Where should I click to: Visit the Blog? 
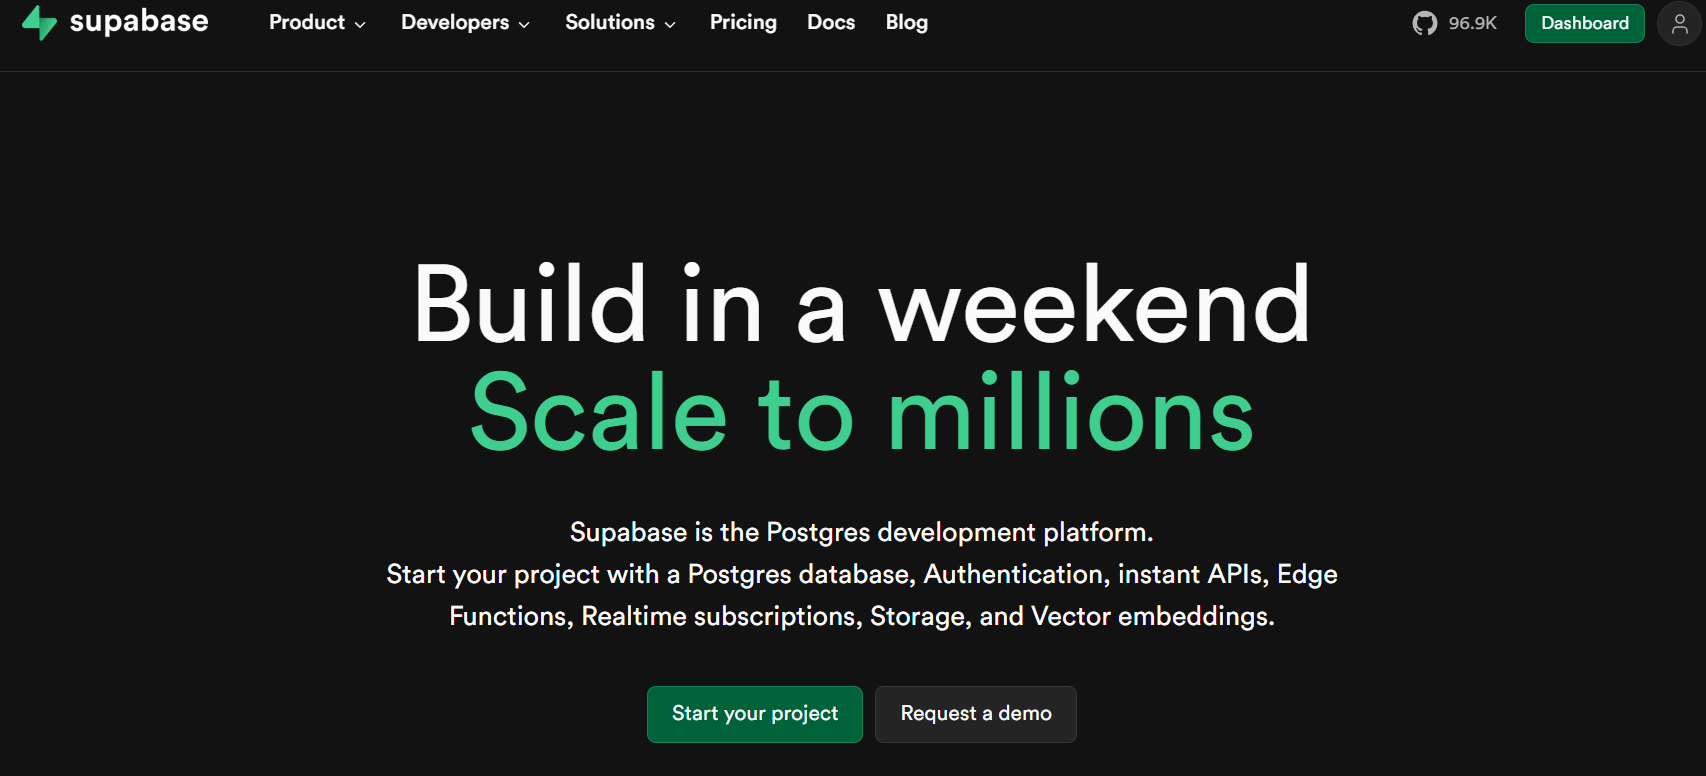pos(906,22)
